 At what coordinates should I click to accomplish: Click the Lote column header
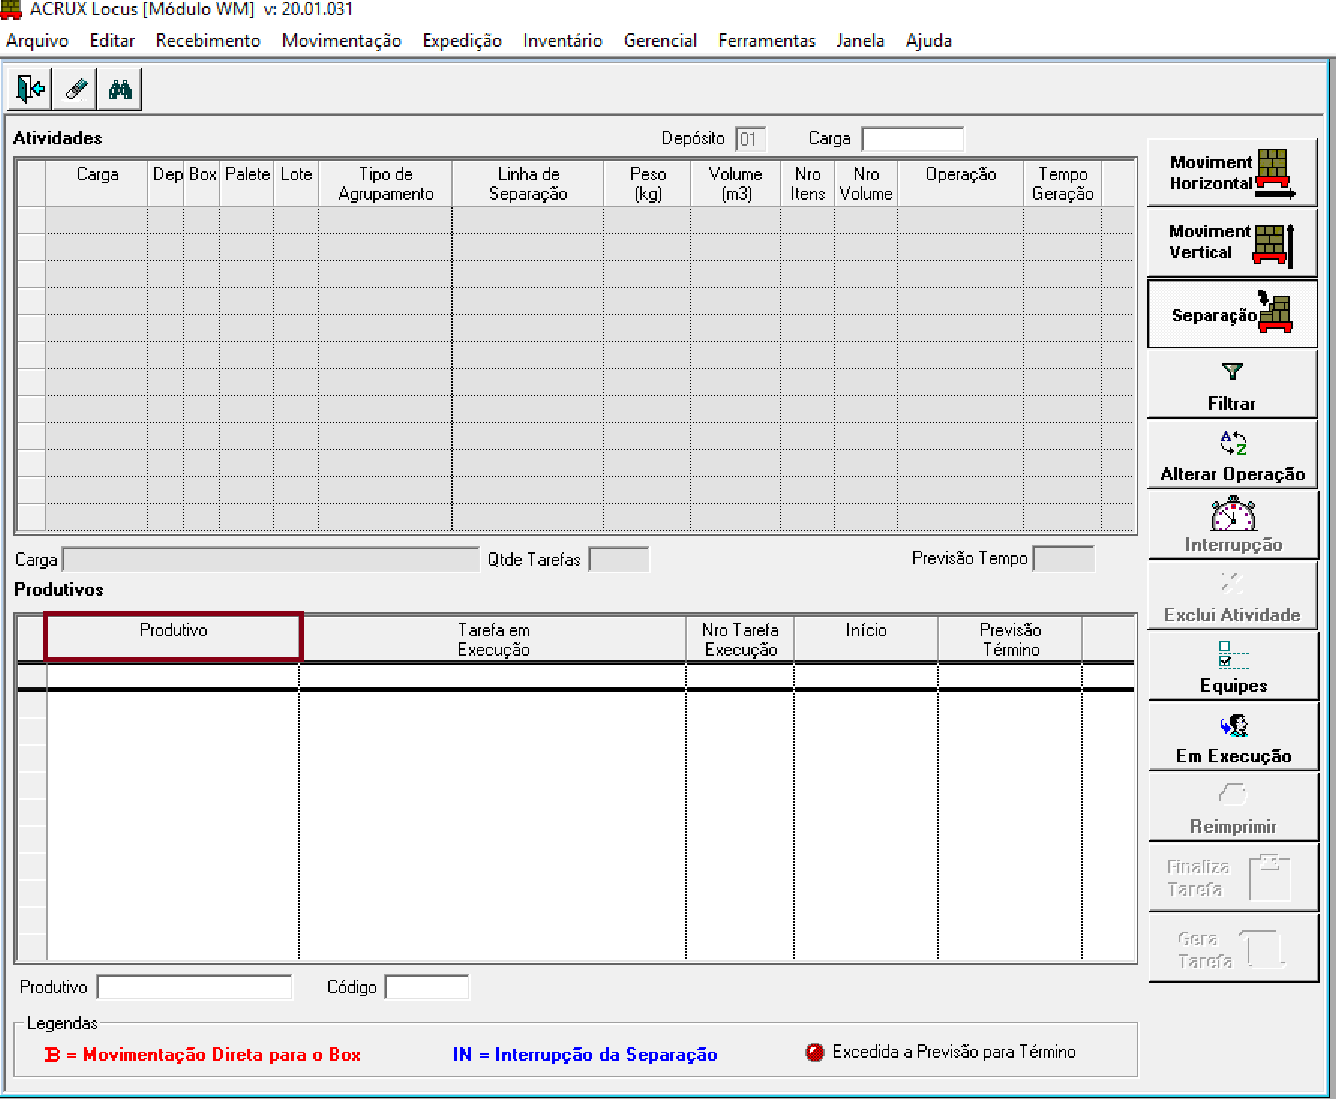click(x=296, y=184)
